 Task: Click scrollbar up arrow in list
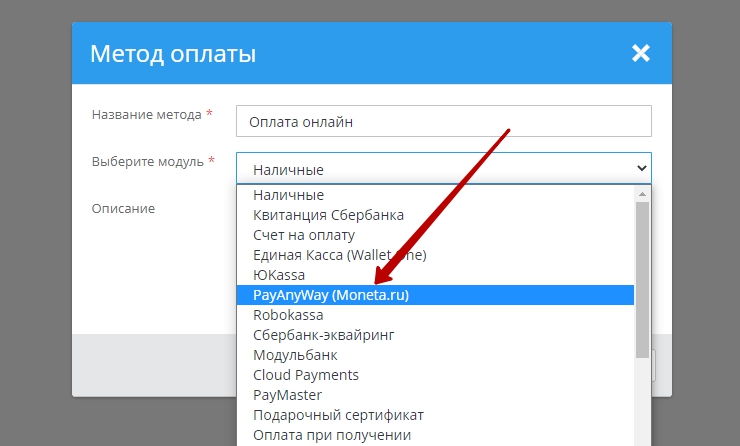[642, 193]
